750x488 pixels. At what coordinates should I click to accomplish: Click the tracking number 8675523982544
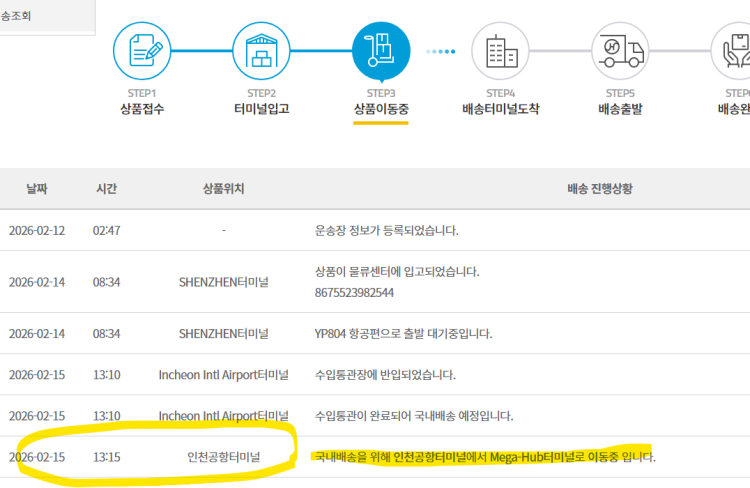pyautogui.click(x=354, y=292)
